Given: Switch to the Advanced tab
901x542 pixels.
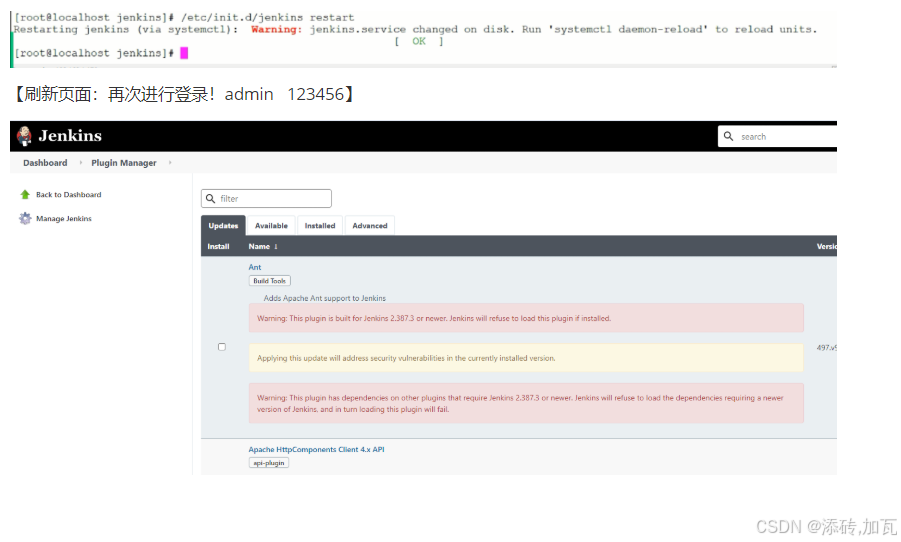Looking at the screenshot, I should 369,225.
